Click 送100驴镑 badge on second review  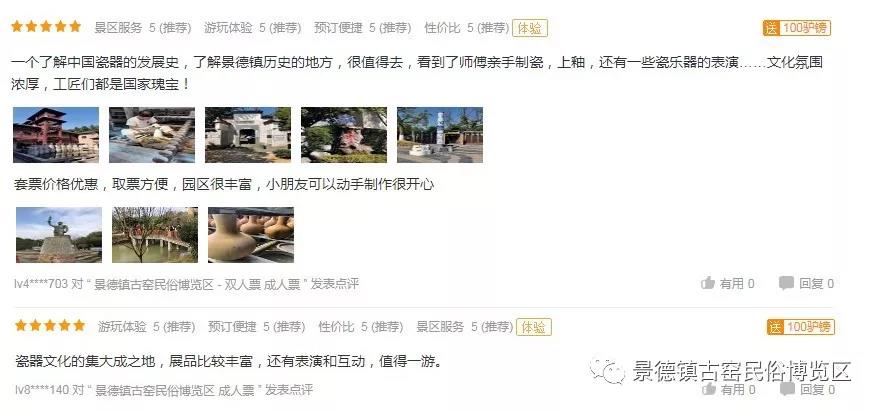click(801, 327)
